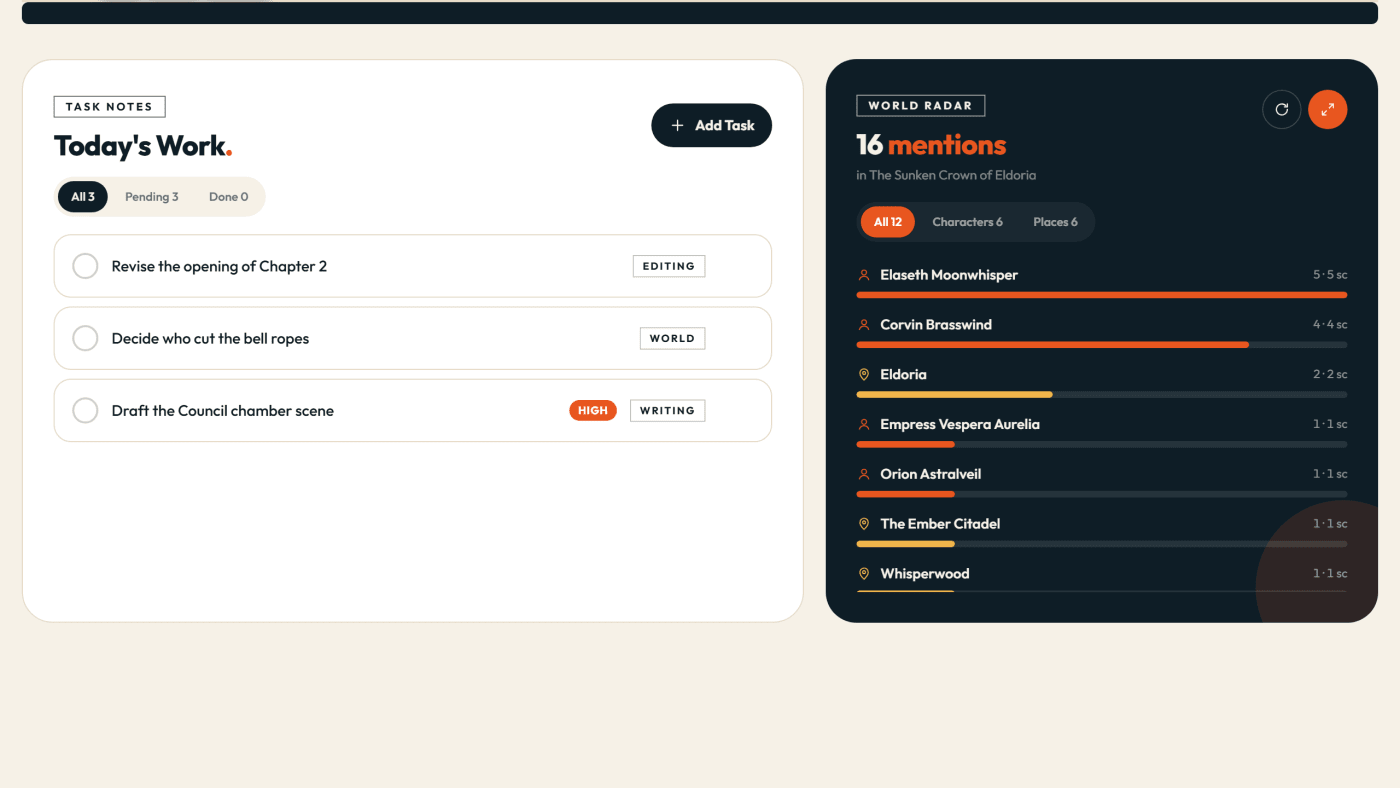This screenshot has height=788, width=1400.
Task: Click the 'Corvin Brasswind' name
Action: point(936,325)
